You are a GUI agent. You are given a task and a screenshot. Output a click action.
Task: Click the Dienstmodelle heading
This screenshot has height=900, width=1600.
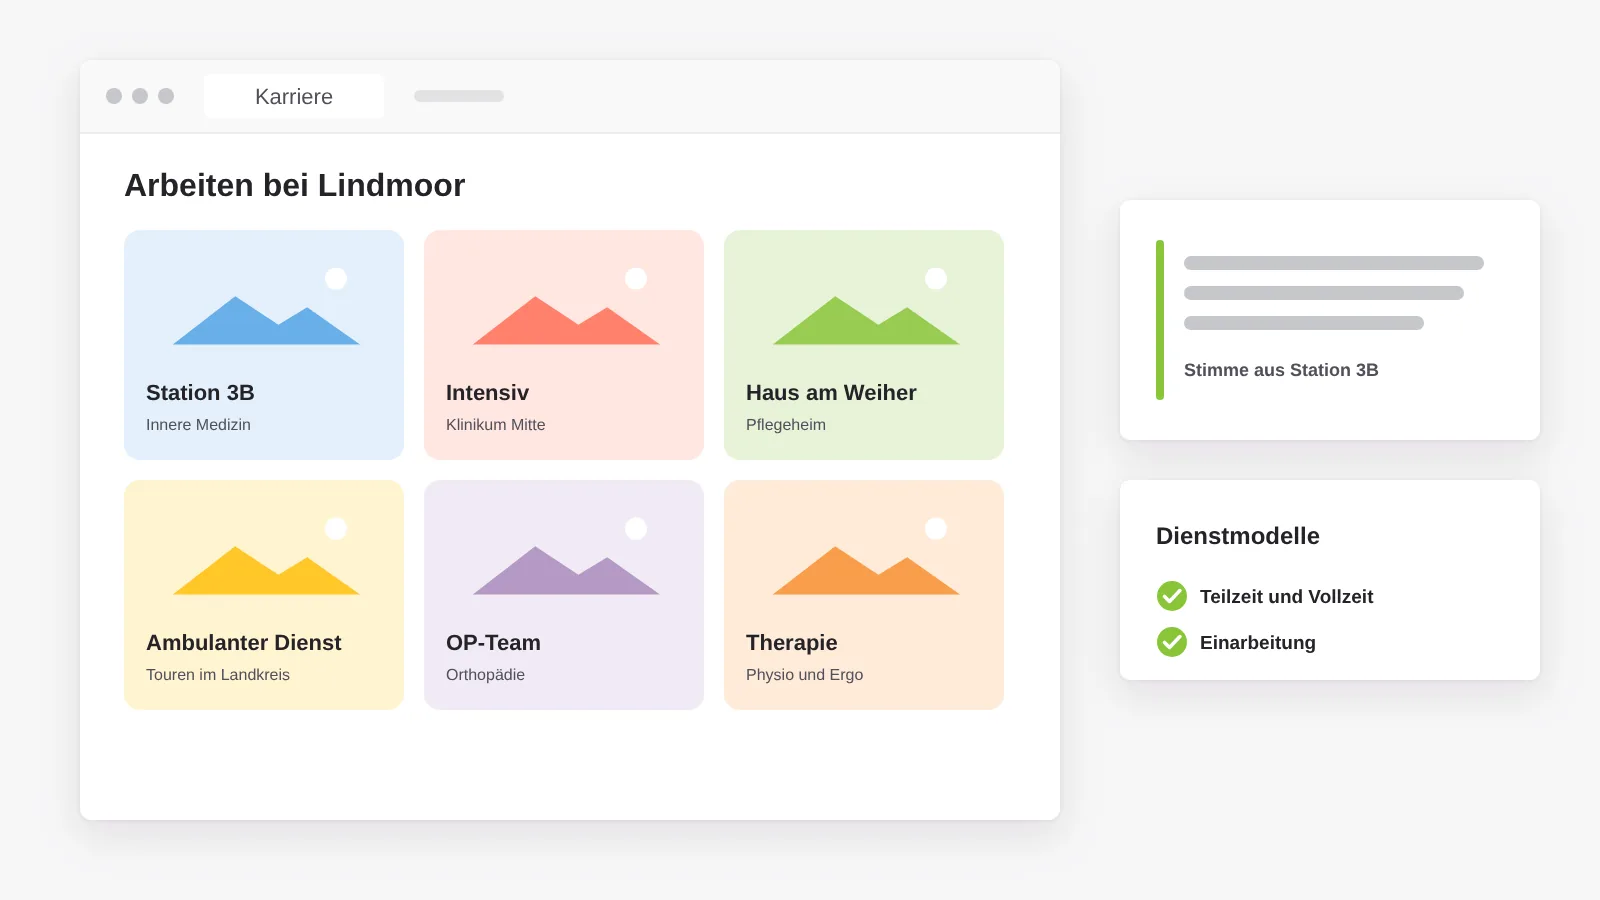[1238, 536]
